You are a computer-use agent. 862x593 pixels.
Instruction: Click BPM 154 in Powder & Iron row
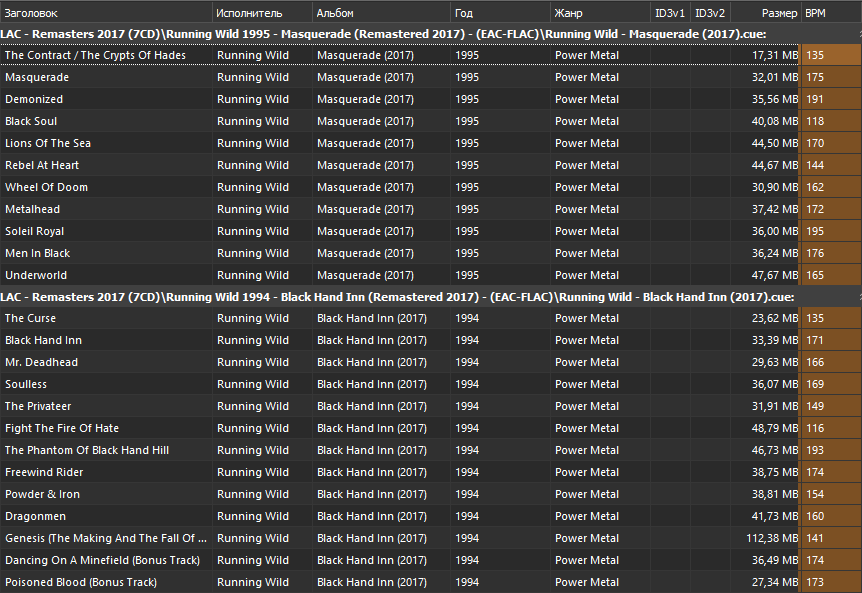pyautogui.click(x=815, y=494)
